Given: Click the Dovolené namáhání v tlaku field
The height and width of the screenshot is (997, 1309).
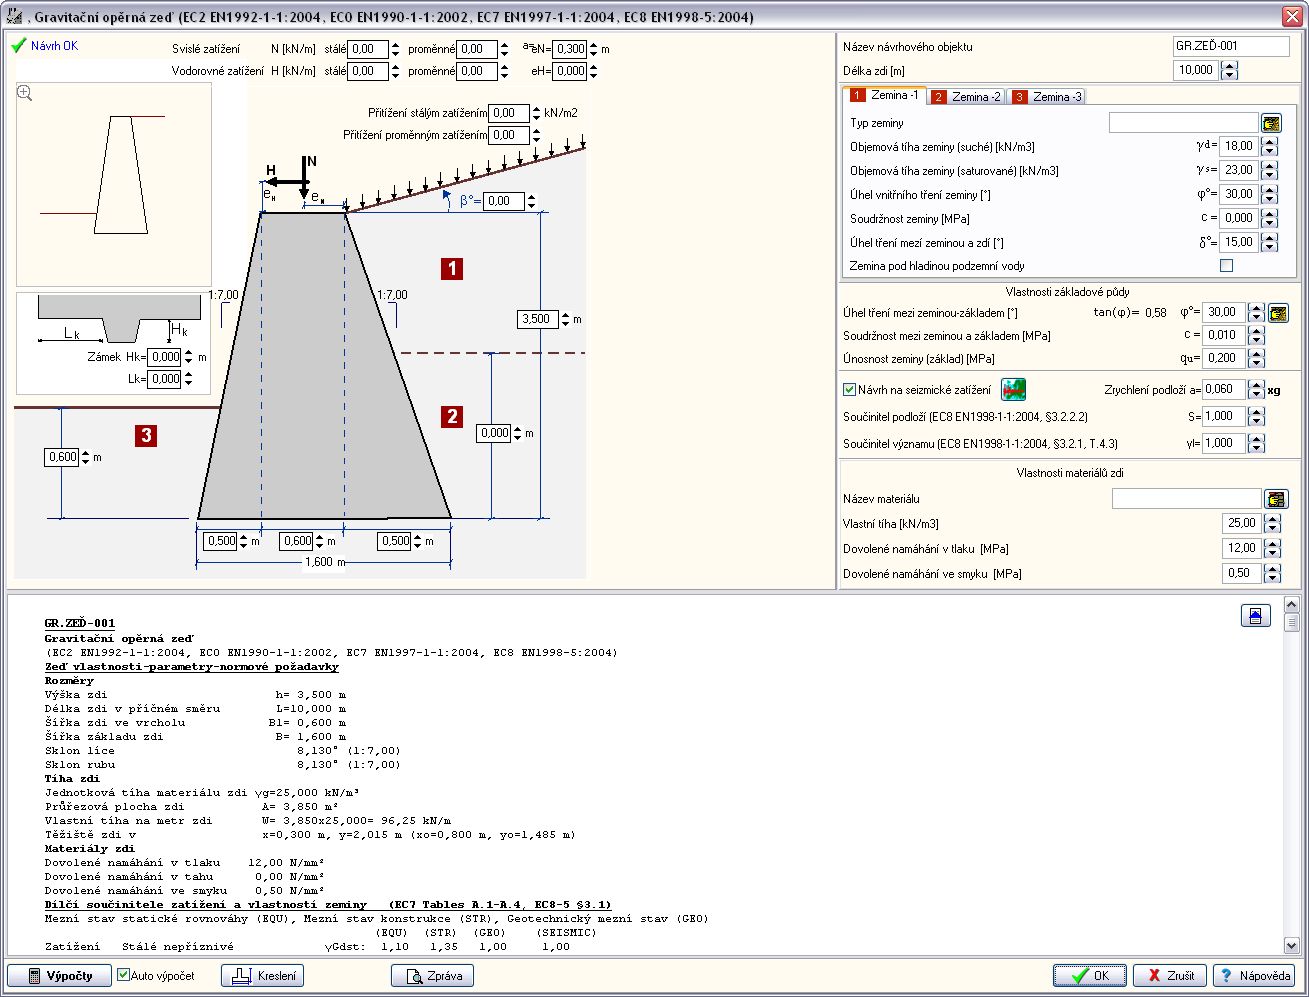Looking at the screenshot, I should [1241, 548].
